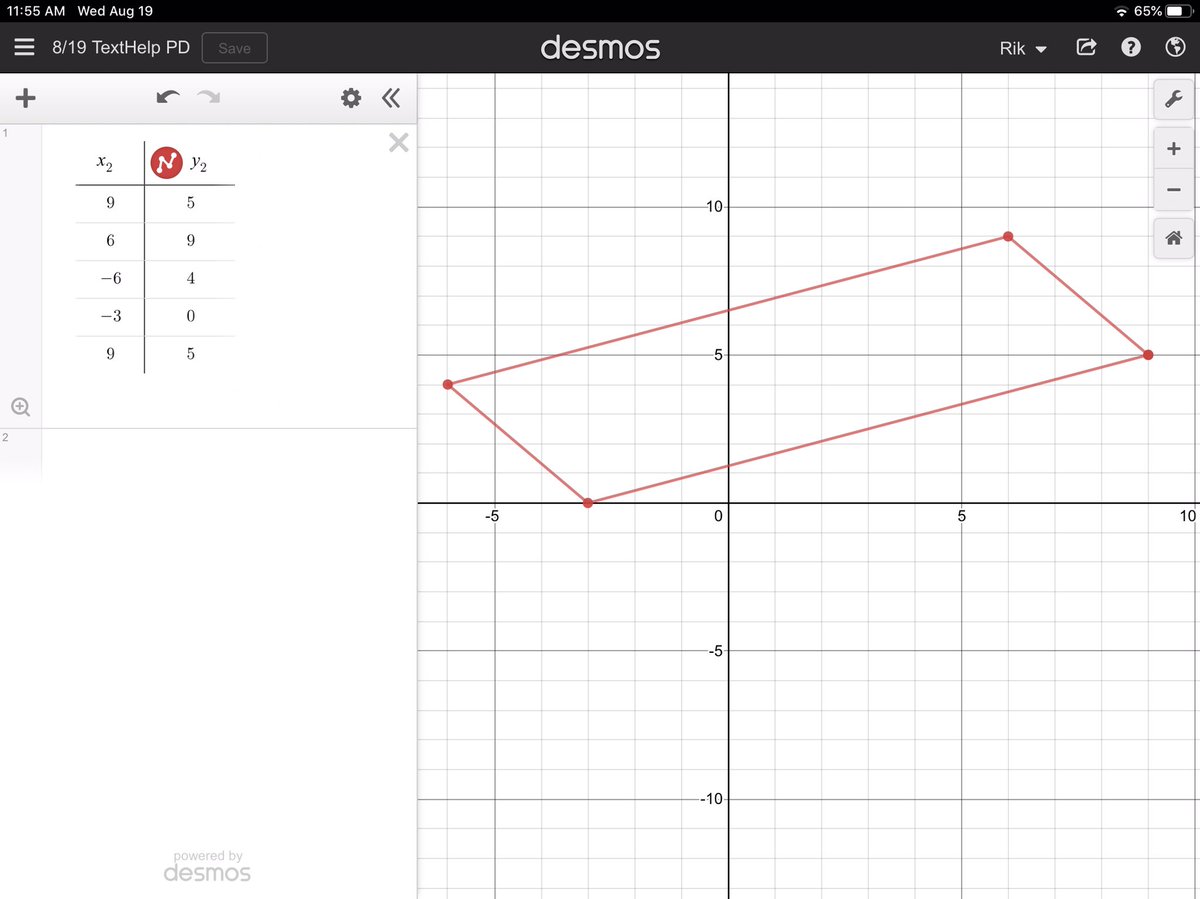Open the Rik account dropdown
Viewport: 1200px width, 899px height.
click(x=1022, y=48)
